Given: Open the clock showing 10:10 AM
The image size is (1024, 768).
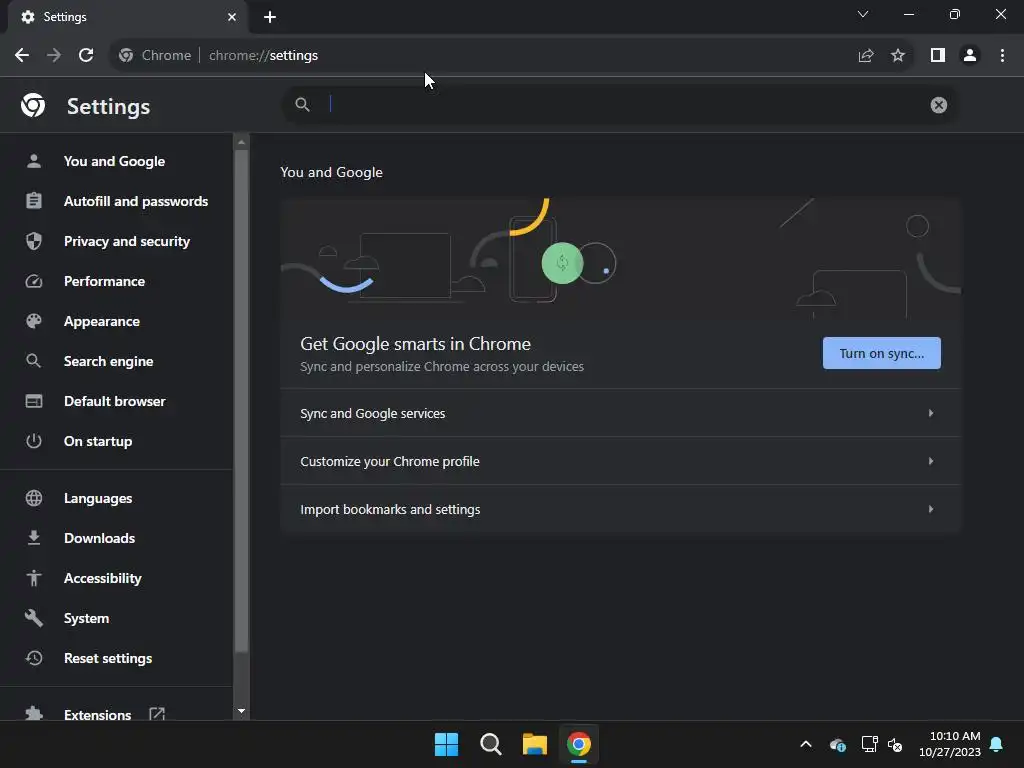Looking at the screenshot, I should (950, 744).
